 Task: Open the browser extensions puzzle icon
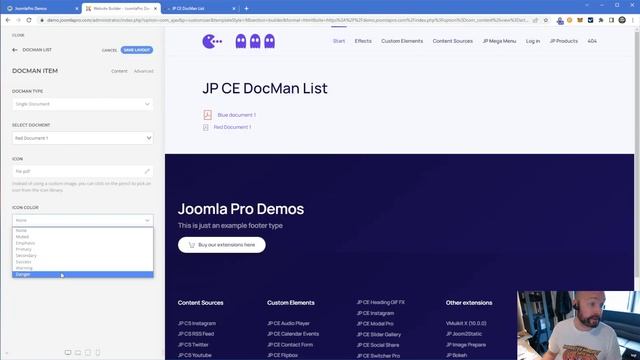coord(601,20)
